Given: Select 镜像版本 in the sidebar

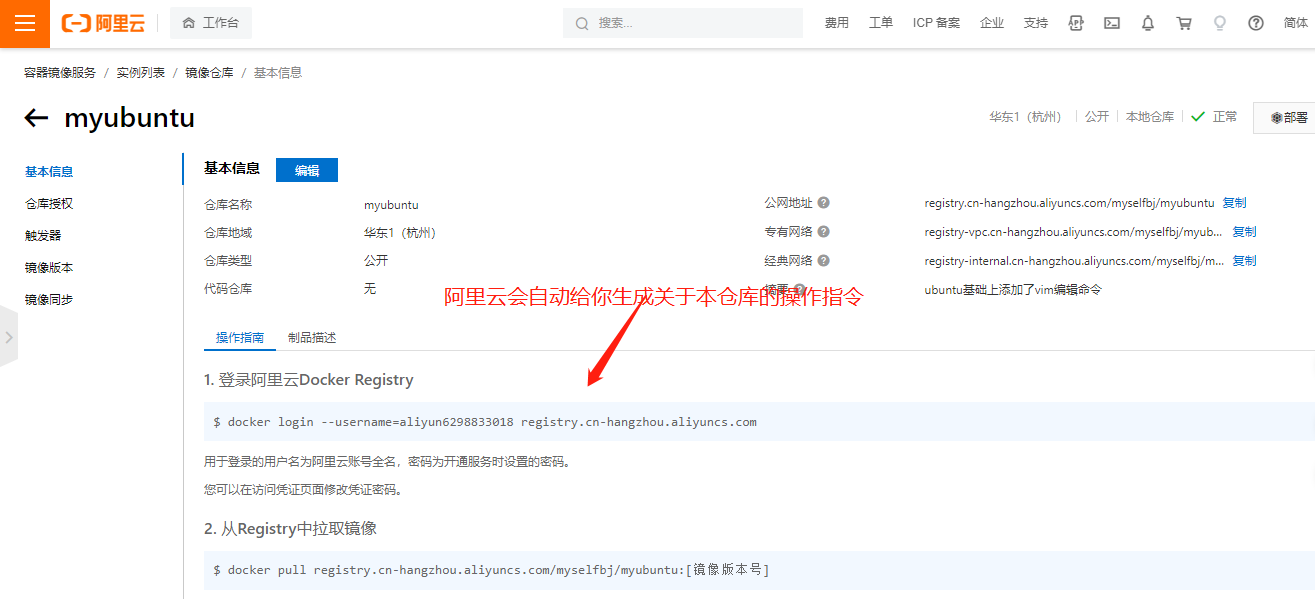Looking at the screenshot, I should (49, 268).
